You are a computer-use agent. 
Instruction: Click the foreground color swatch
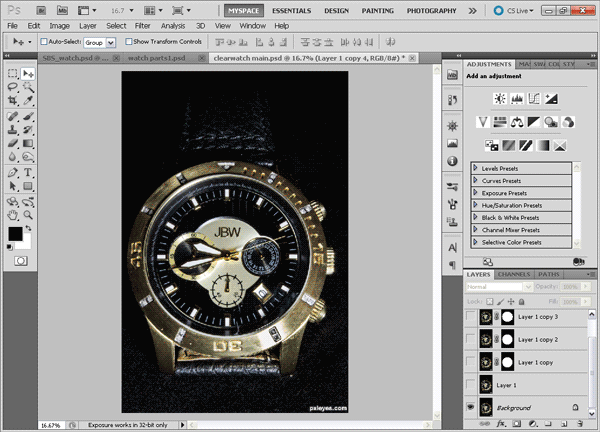point(15,233)
